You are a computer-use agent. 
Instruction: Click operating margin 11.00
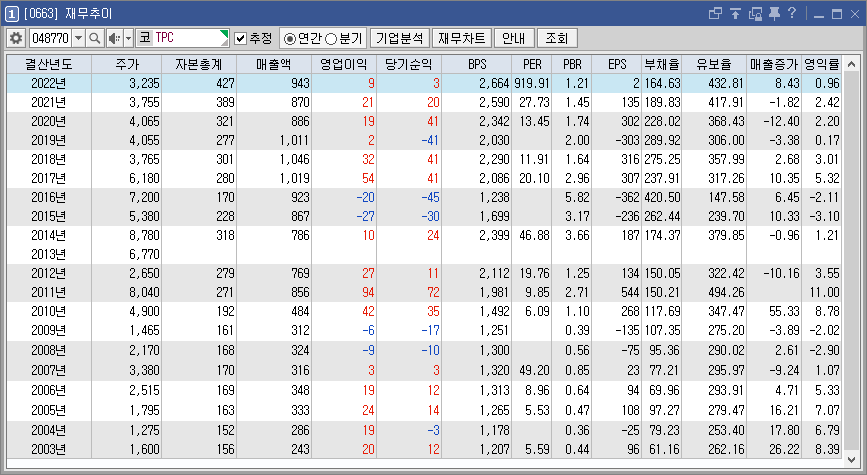(x=824, y=292)
